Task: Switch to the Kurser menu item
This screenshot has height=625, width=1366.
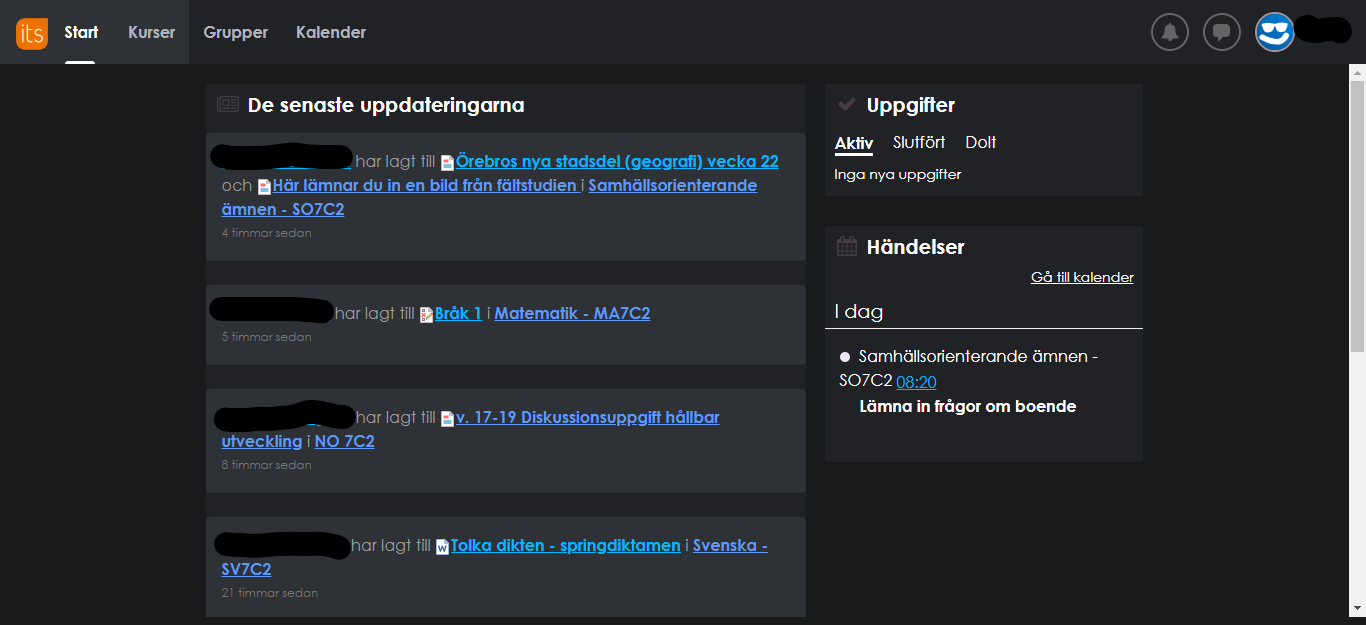Action: pos(151,32)
